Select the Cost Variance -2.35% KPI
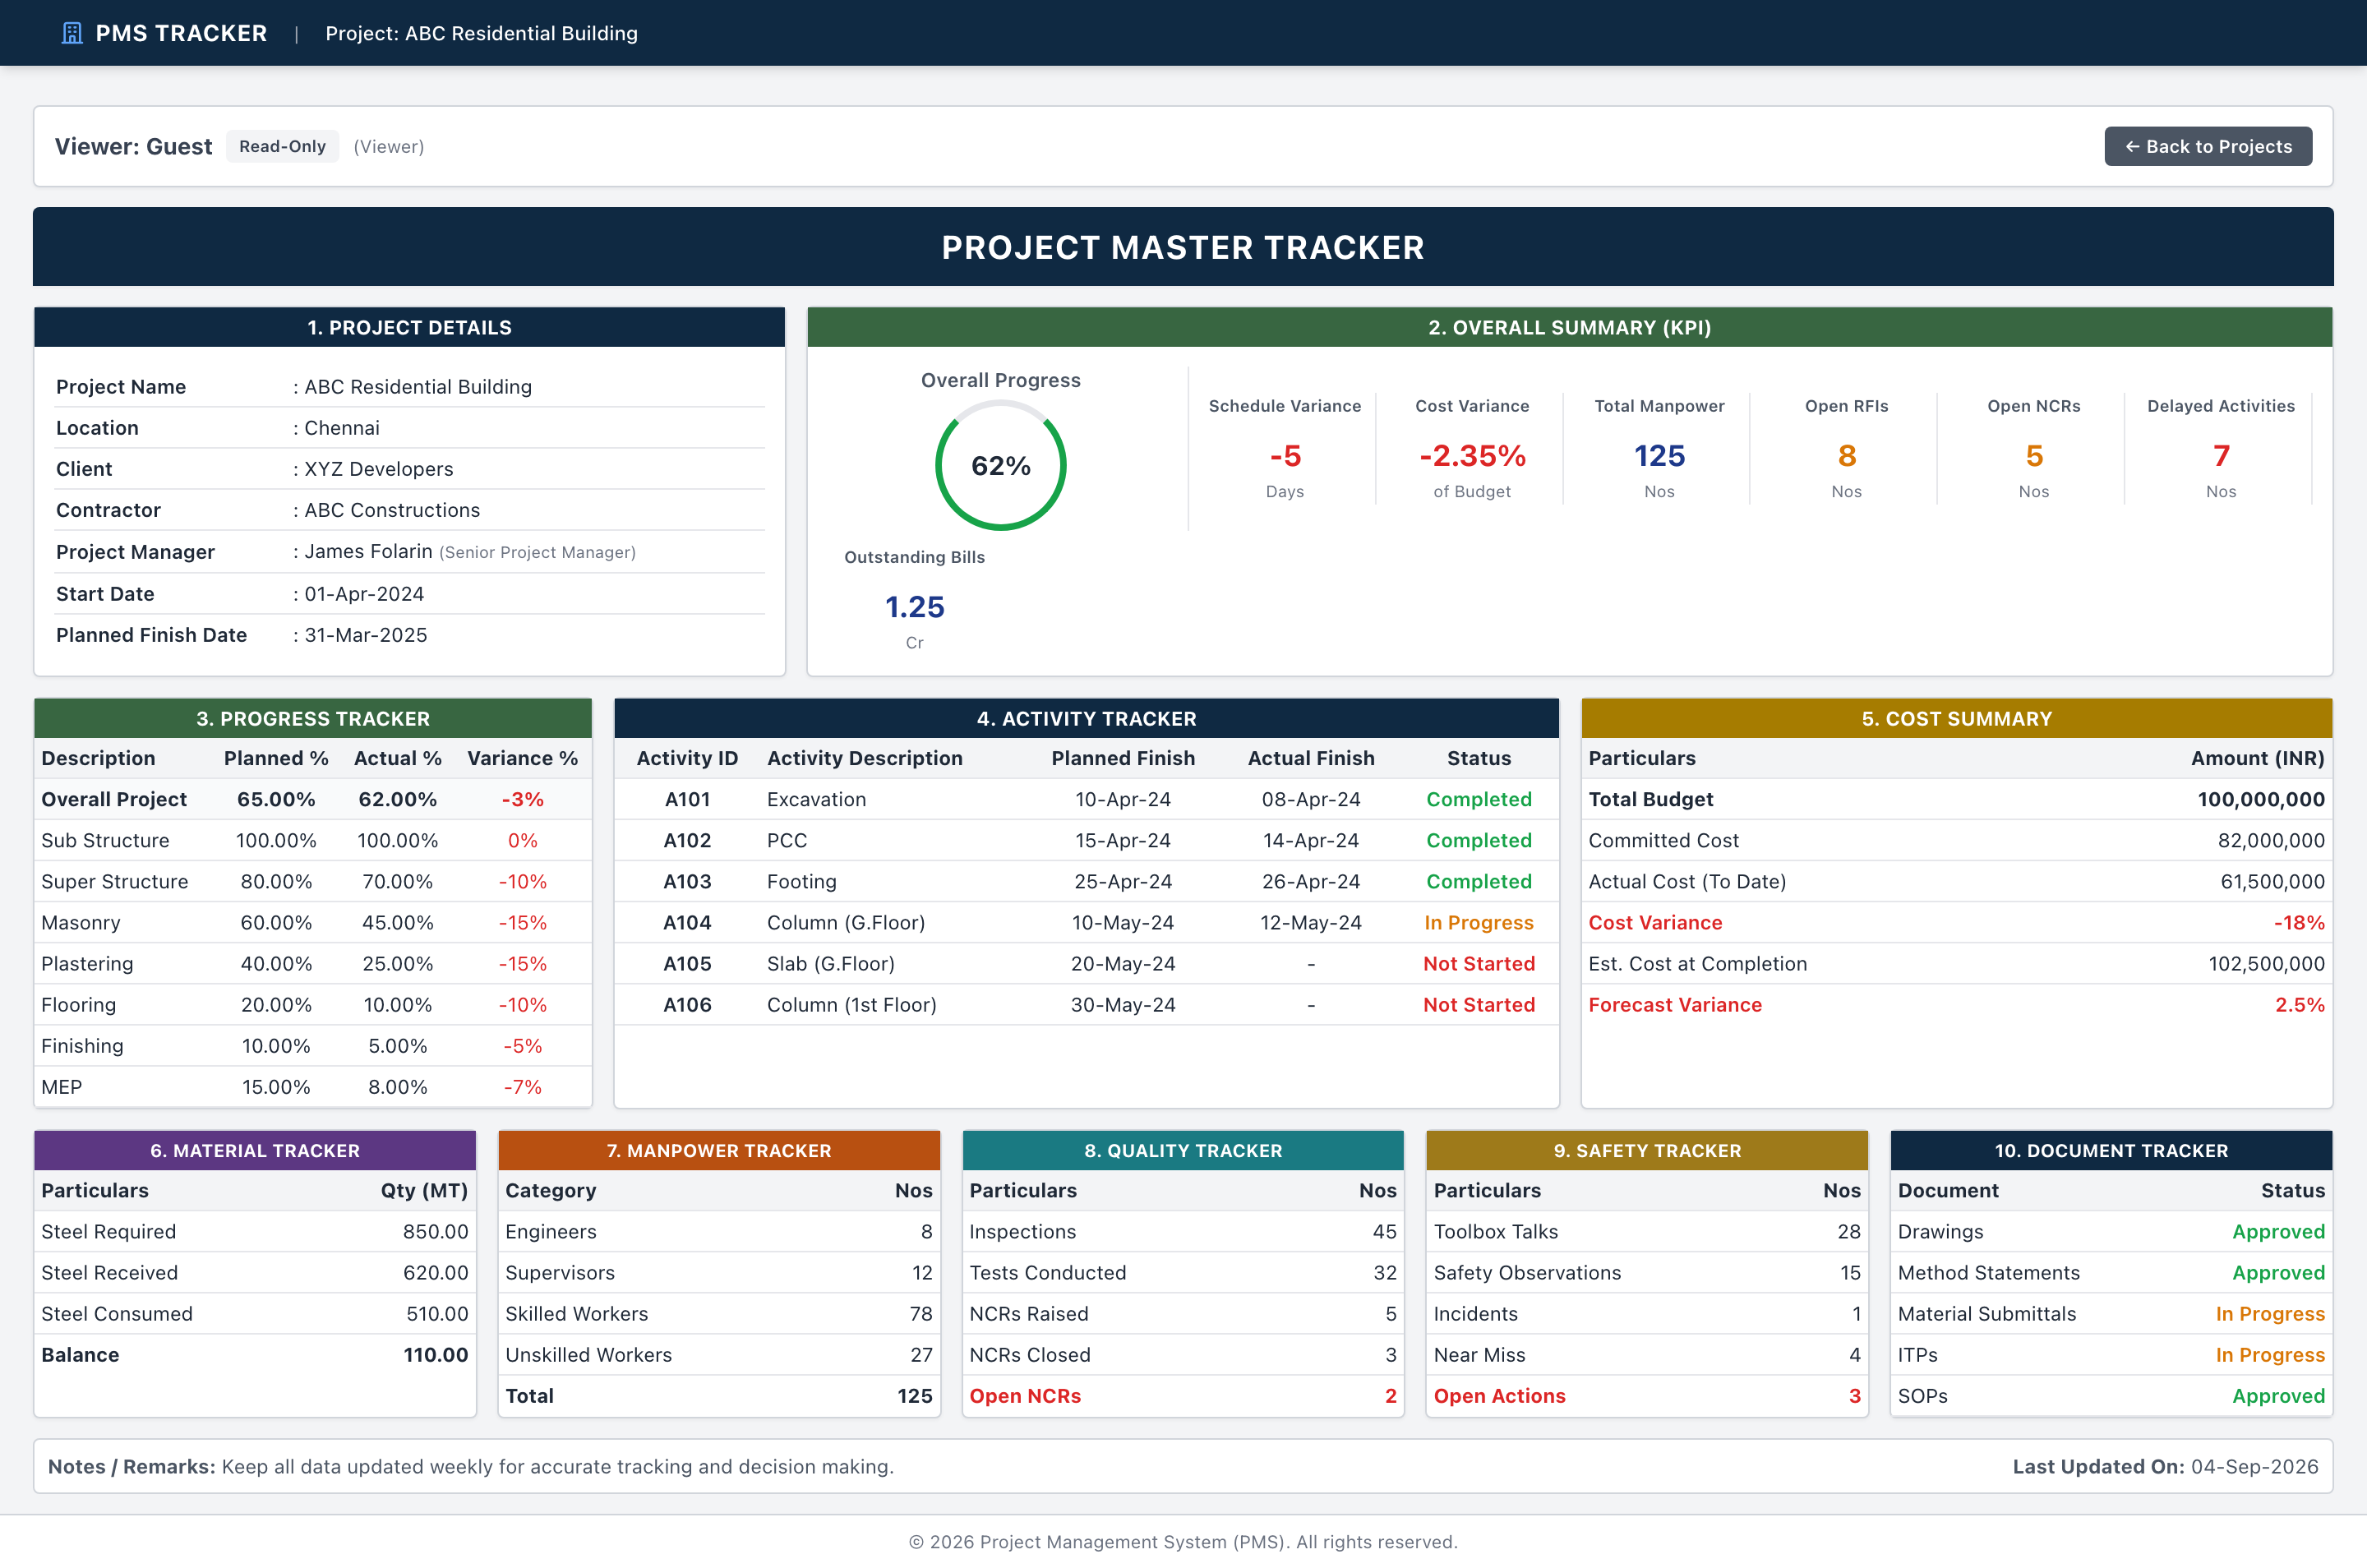2367x1568 pixels. [x=1472, y=448]
